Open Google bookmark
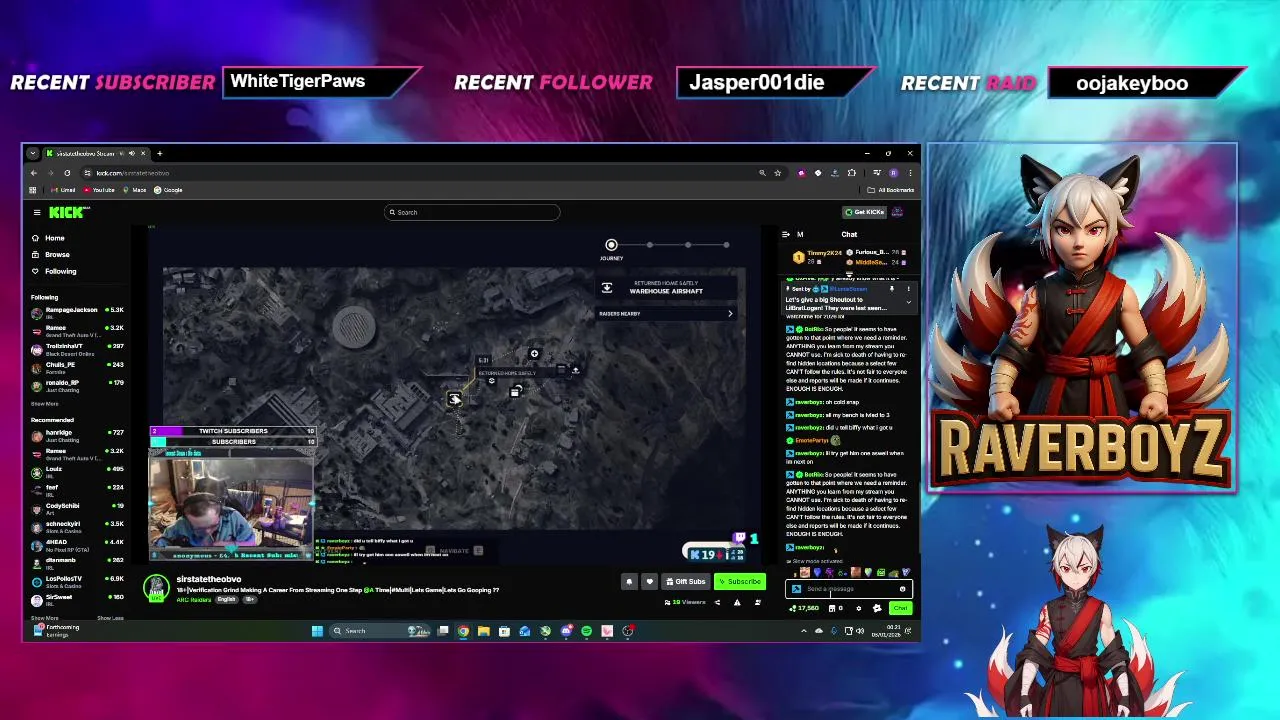The height and width of the screenshot is (720, 1280). [168, 190]
